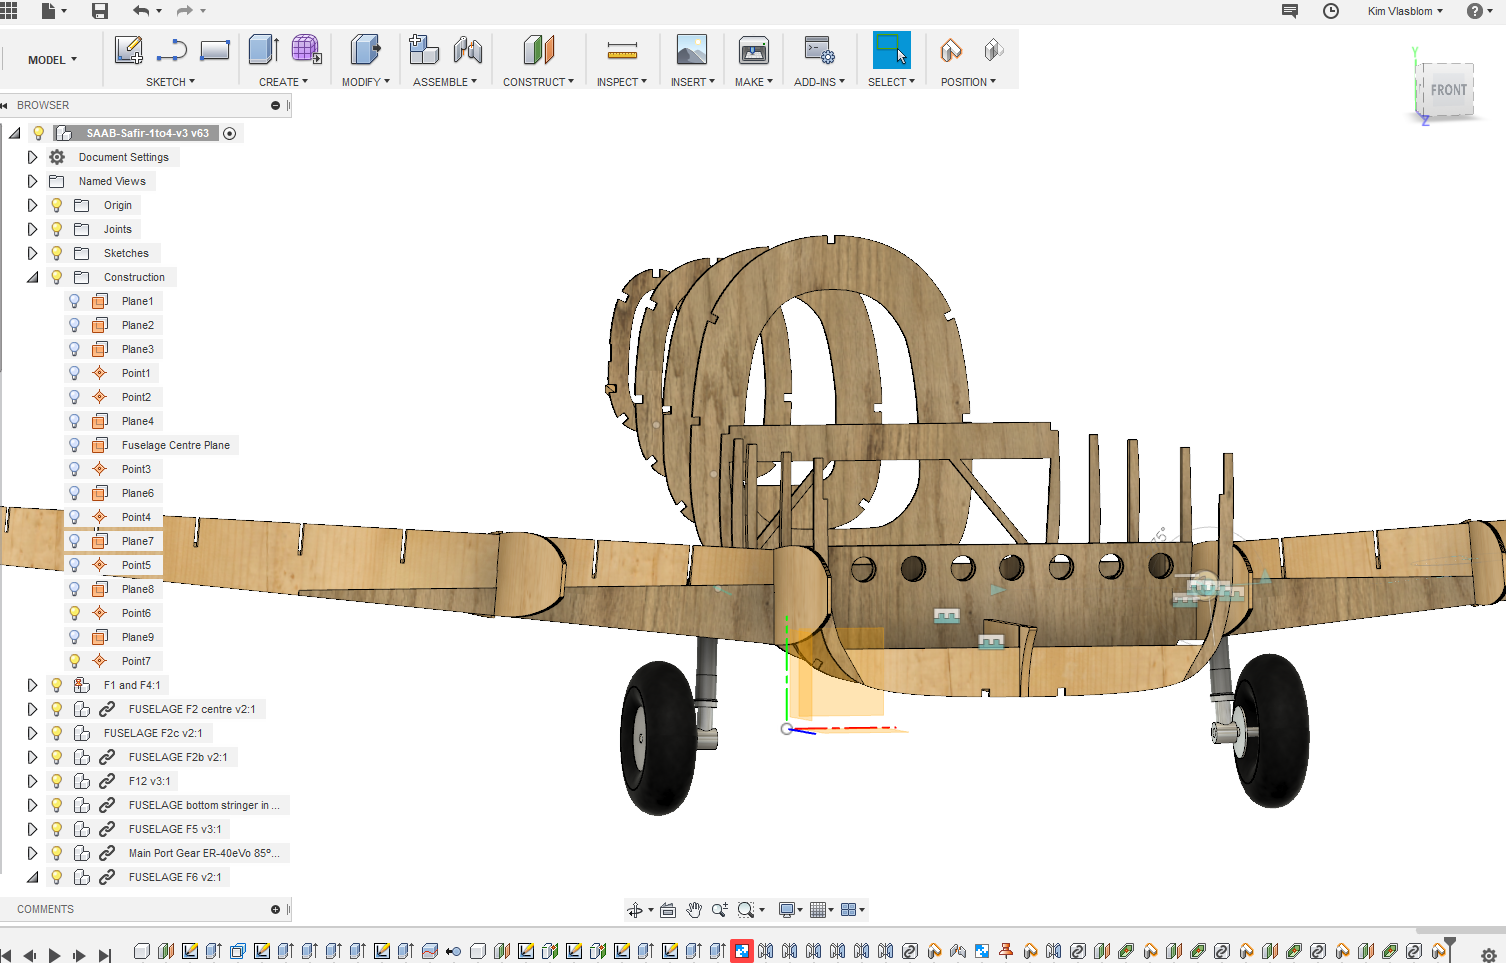Jump to timeline end
This screenshot has height=963, width=1507.
[x=104, y=955]
